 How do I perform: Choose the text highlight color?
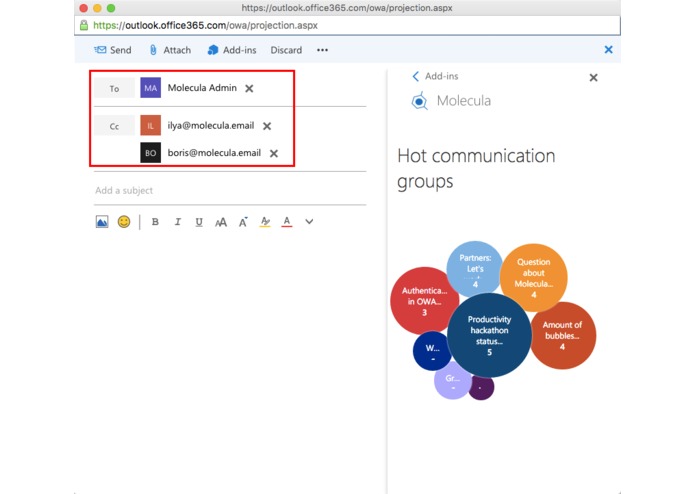[x=265, y=222]
